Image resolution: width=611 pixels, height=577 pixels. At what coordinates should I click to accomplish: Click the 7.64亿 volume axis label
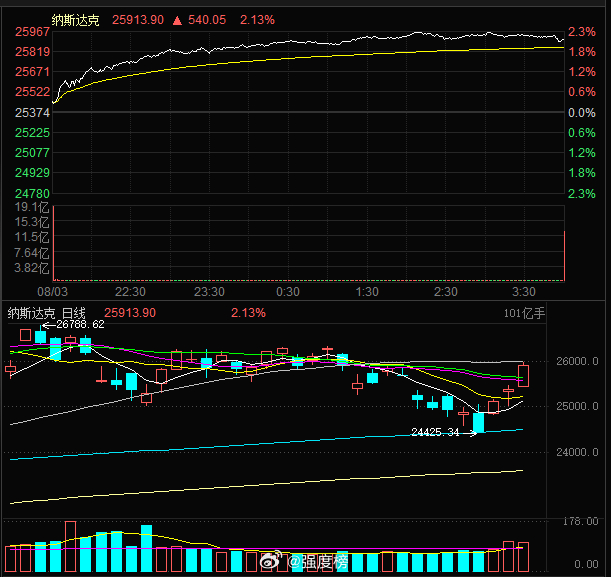[x=32, y=253]
